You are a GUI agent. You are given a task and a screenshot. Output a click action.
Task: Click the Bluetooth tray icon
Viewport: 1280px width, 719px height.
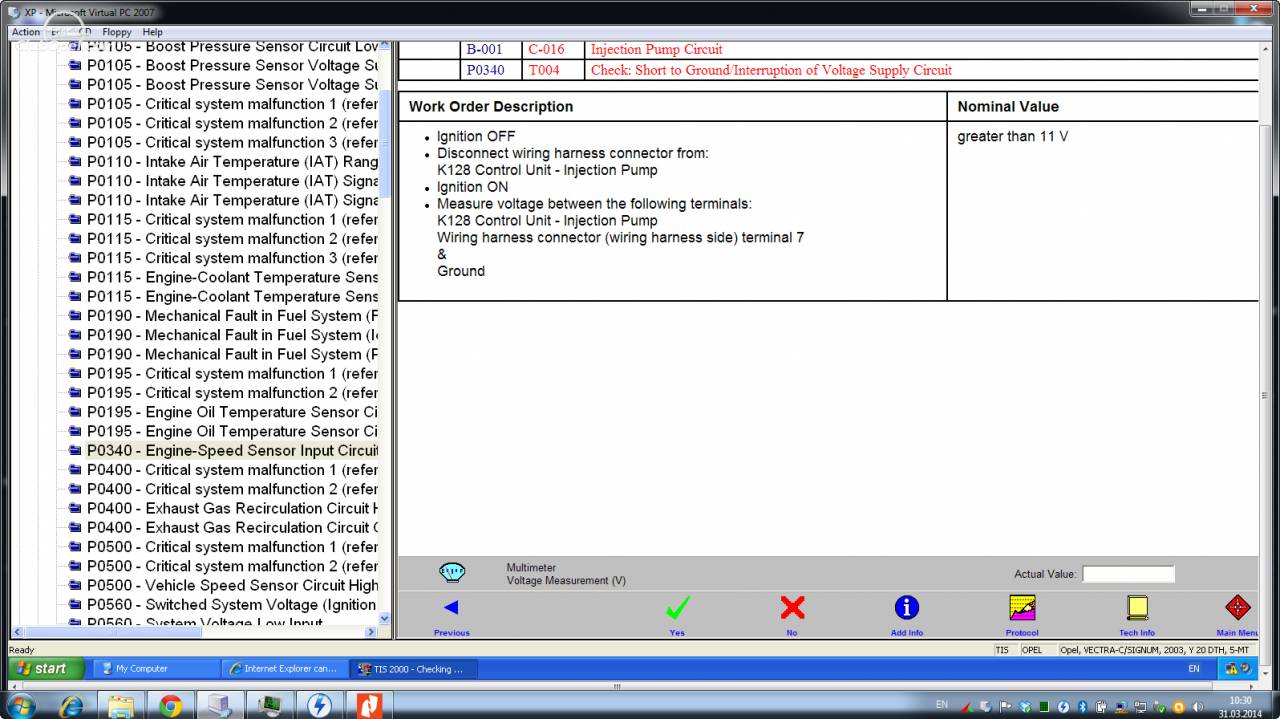tap(1080, 706)
